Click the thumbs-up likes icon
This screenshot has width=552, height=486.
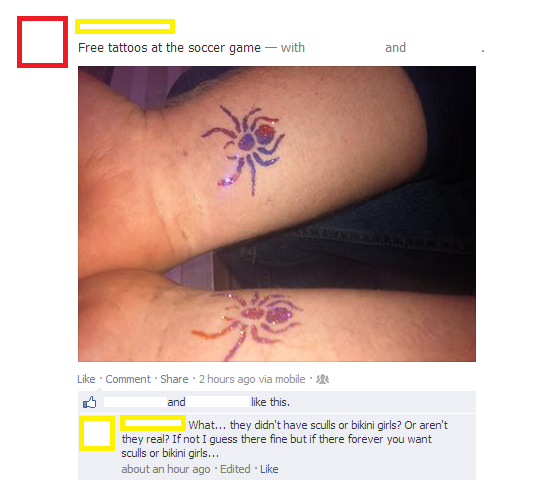(x=89, y=402)
